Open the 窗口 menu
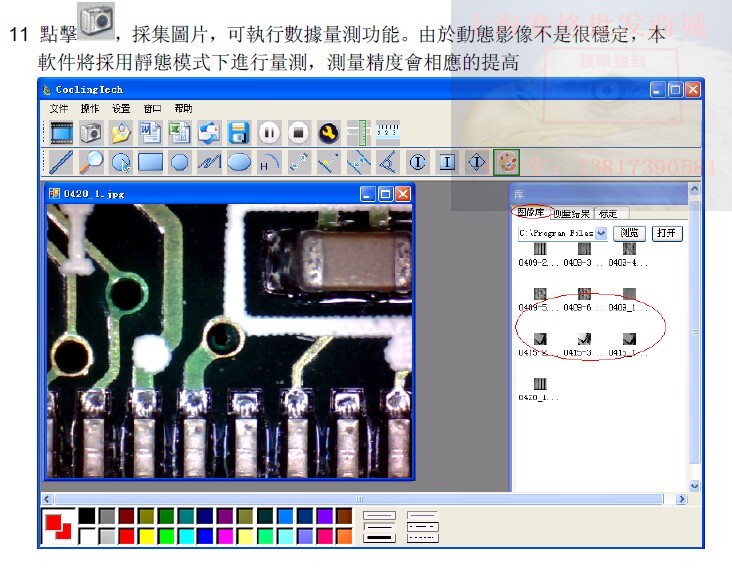 tap(152, 108)
